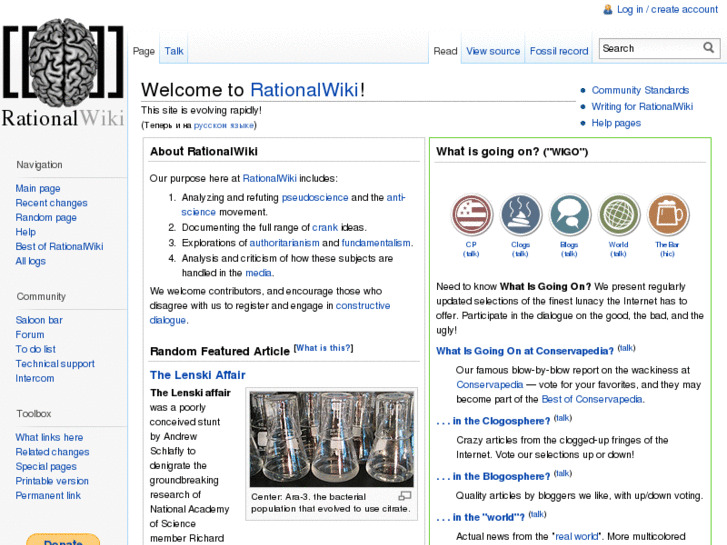The image size is (727, 545).
Task: Click the flasks thumbnail image
Action: (x=331, y=438)
